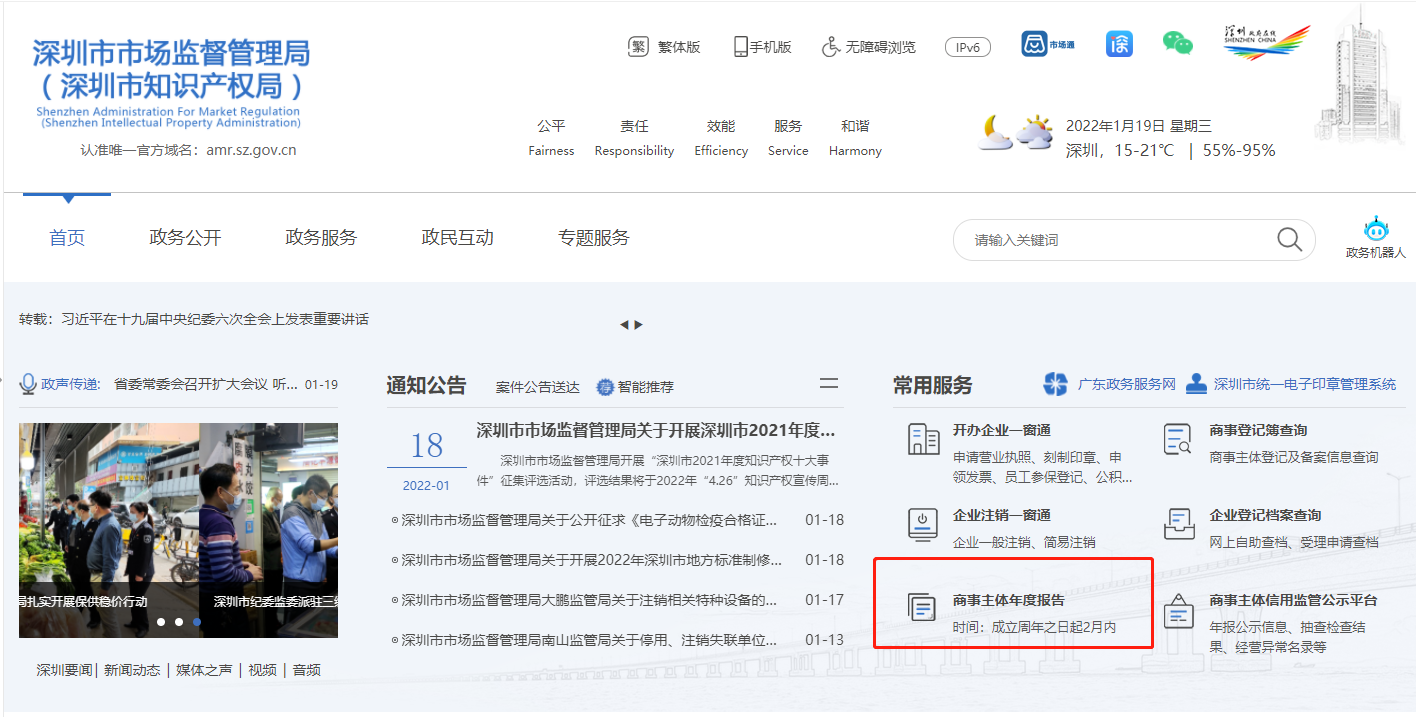Select the third carousel dot indicator
This screenshot has width=1416, height=717.
197,622
